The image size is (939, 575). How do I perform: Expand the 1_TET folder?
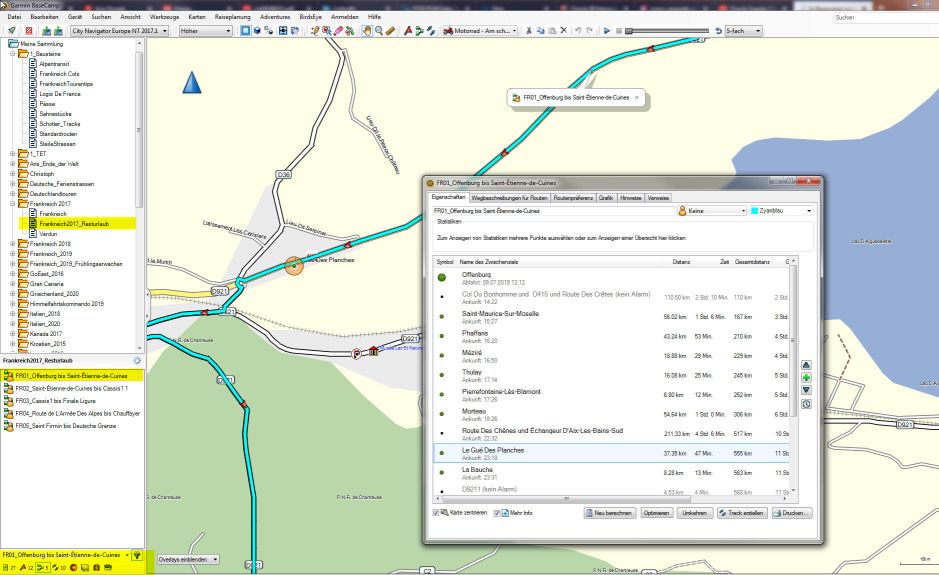tap(13, 154)
